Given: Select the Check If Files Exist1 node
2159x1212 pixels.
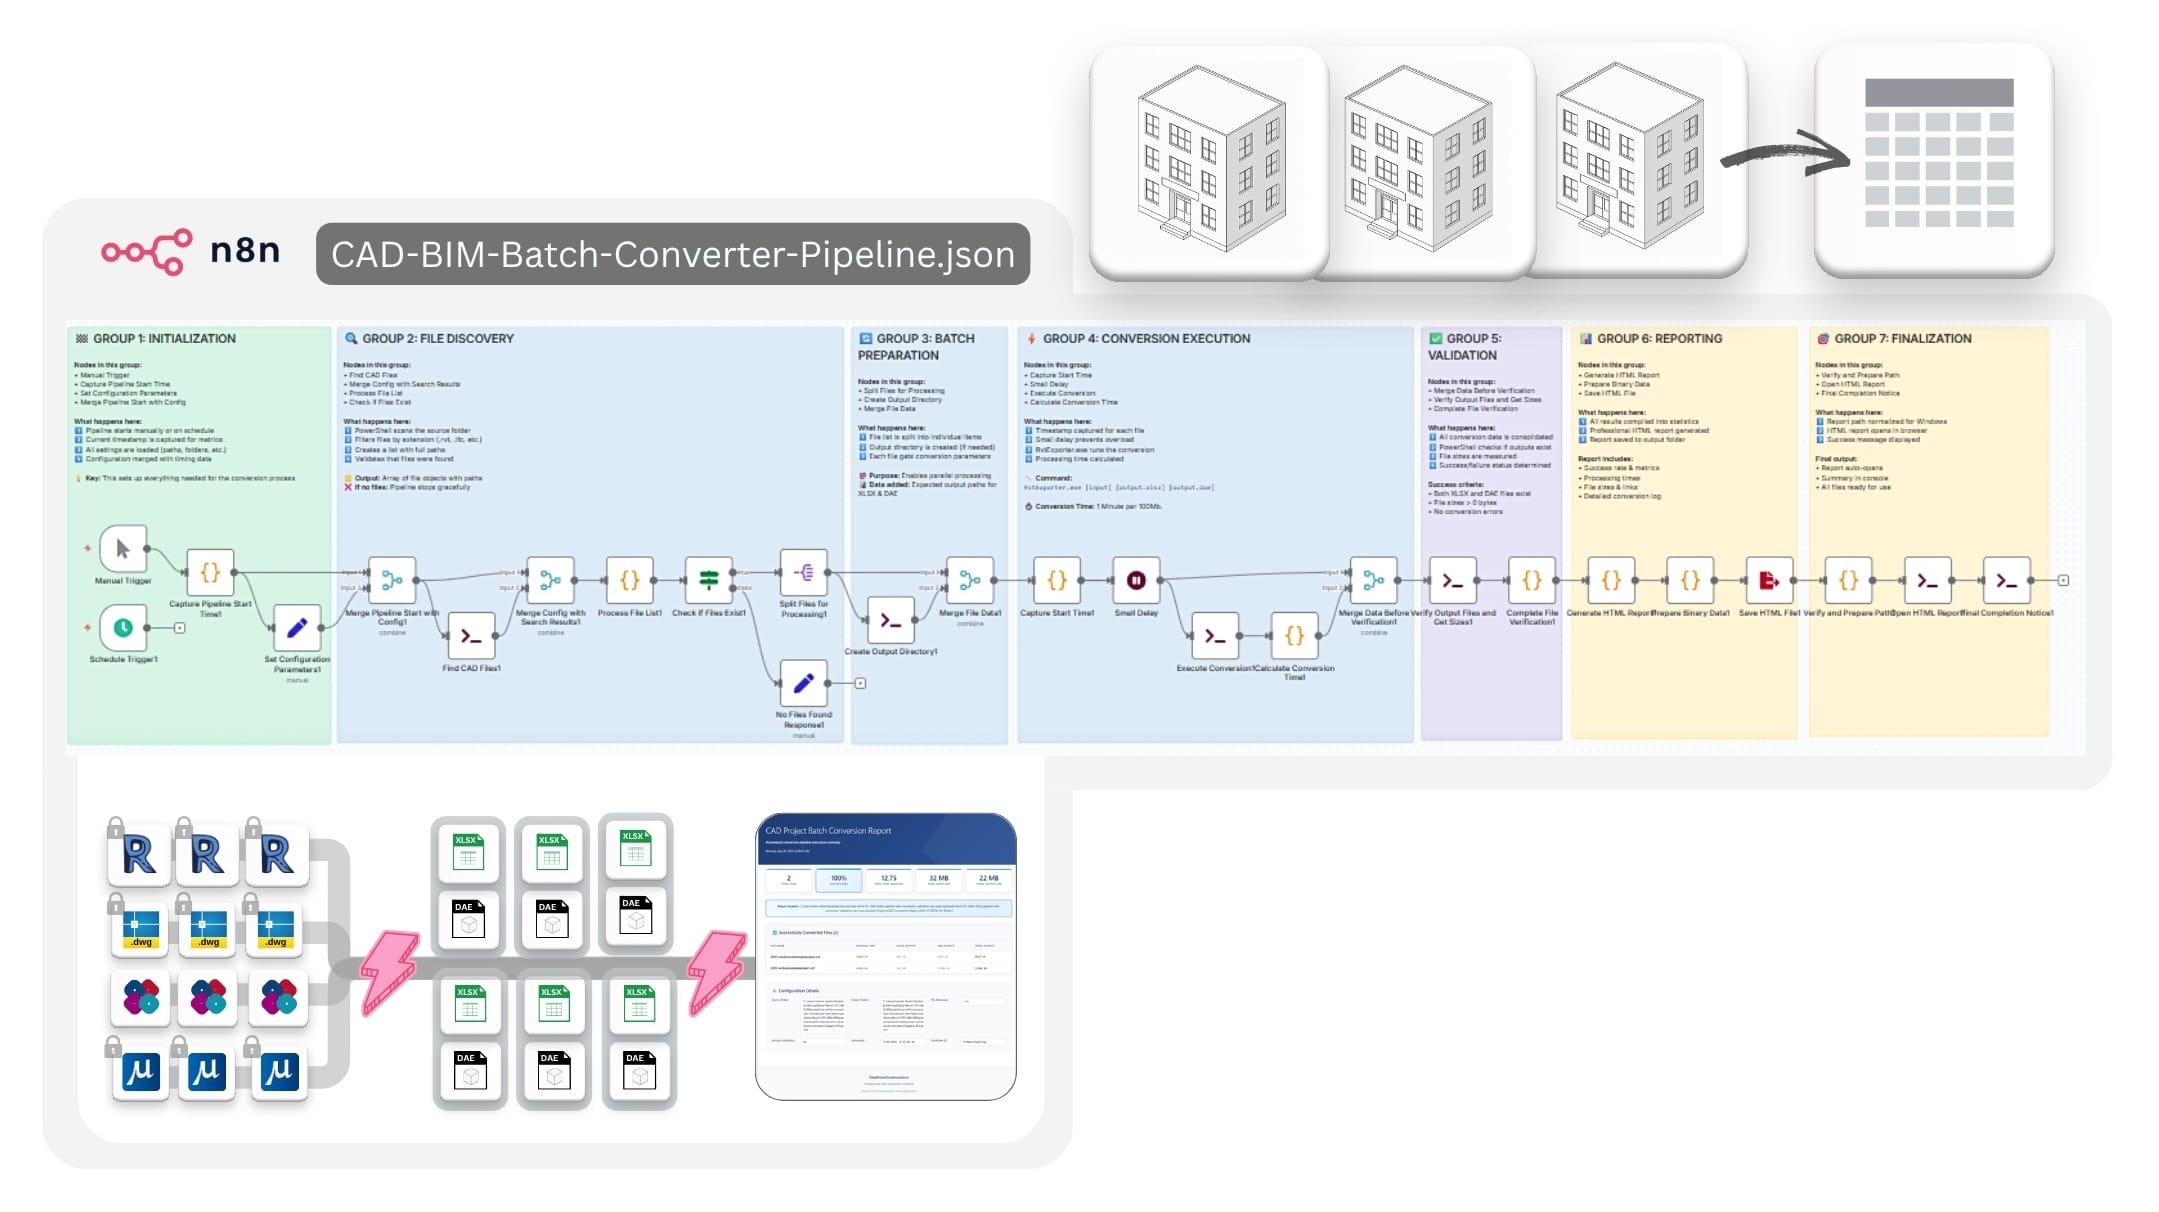Looking at the screenshot, I should (x=709, y=580).
